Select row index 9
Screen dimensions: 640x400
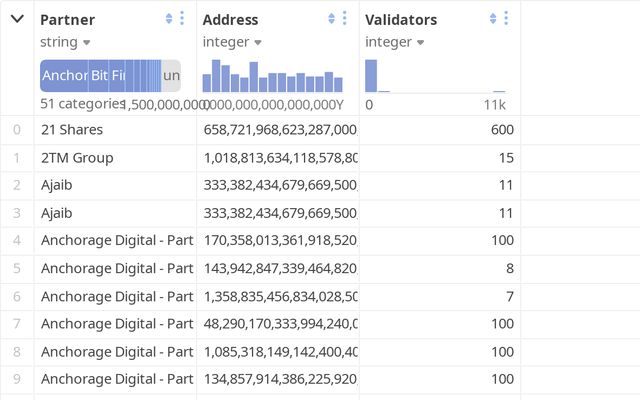click(16, 379)
